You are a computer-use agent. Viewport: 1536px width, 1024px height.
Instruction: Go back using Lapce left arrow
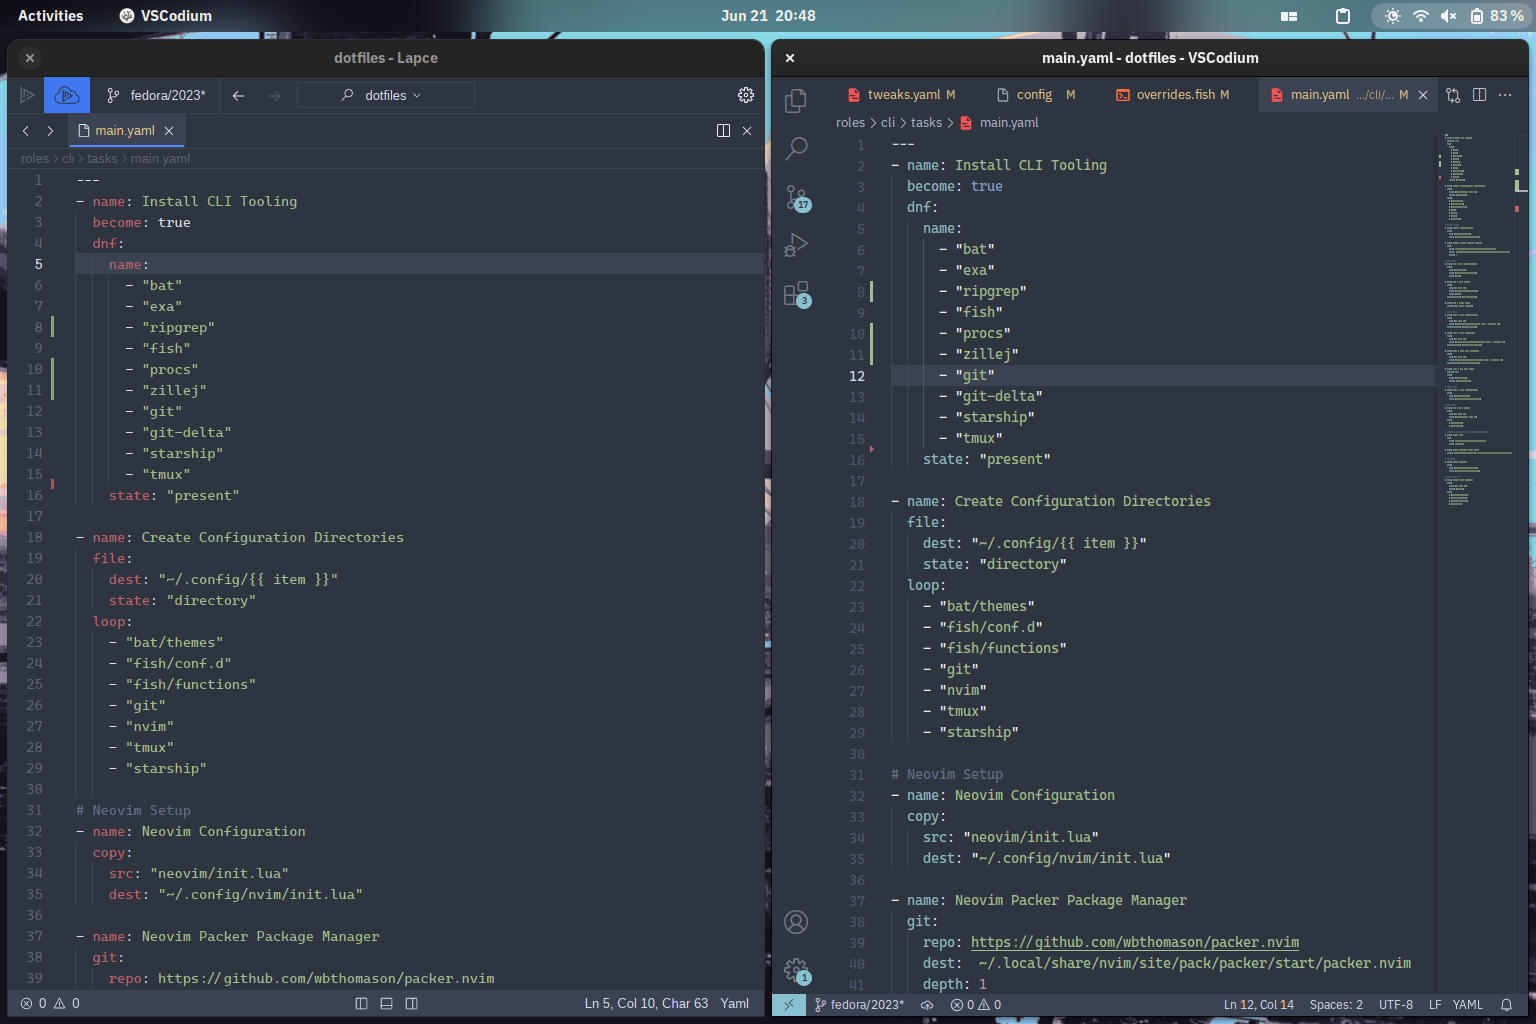238,95
